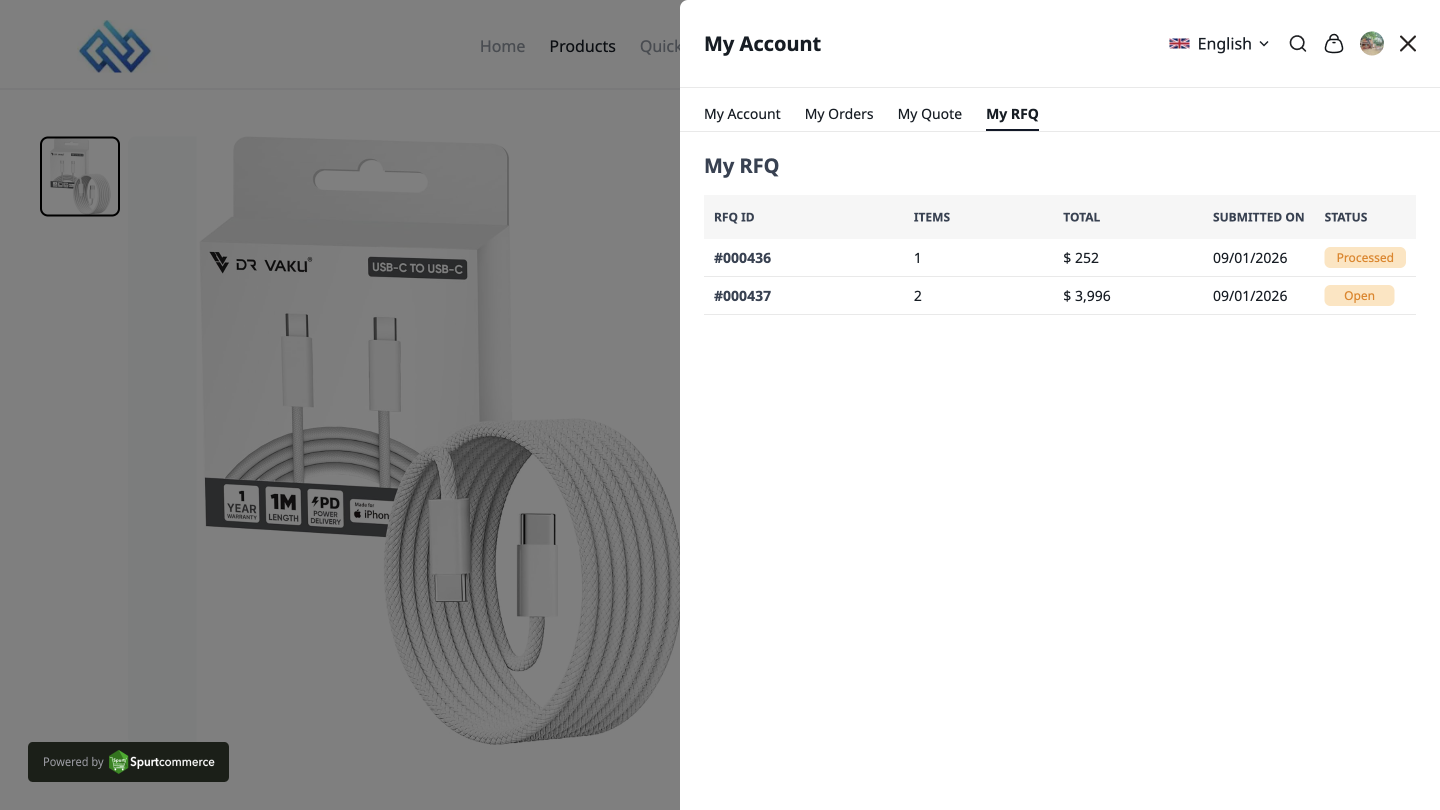Switch to the My Account tab
The image size is (1440, 810).
[x=742, y=114]
